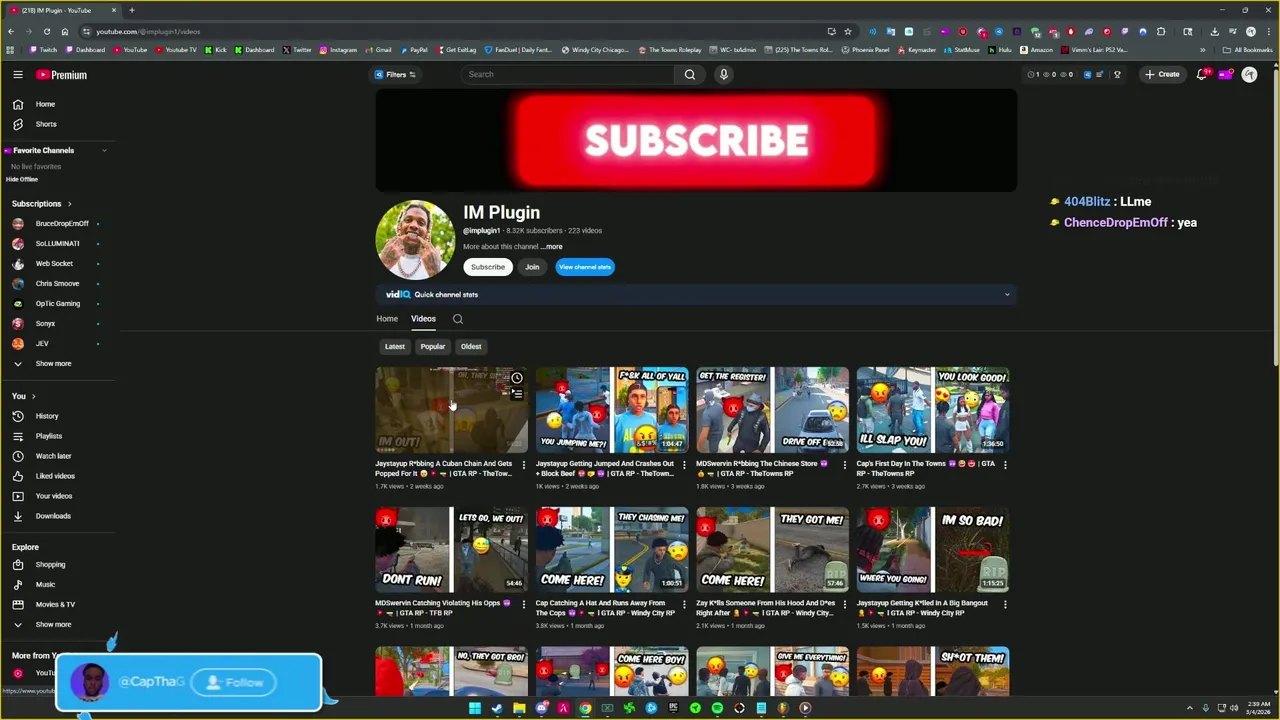
Task: Open options for Cap's First Day video
Action: pyautogui.click(x=1005, y=464)
